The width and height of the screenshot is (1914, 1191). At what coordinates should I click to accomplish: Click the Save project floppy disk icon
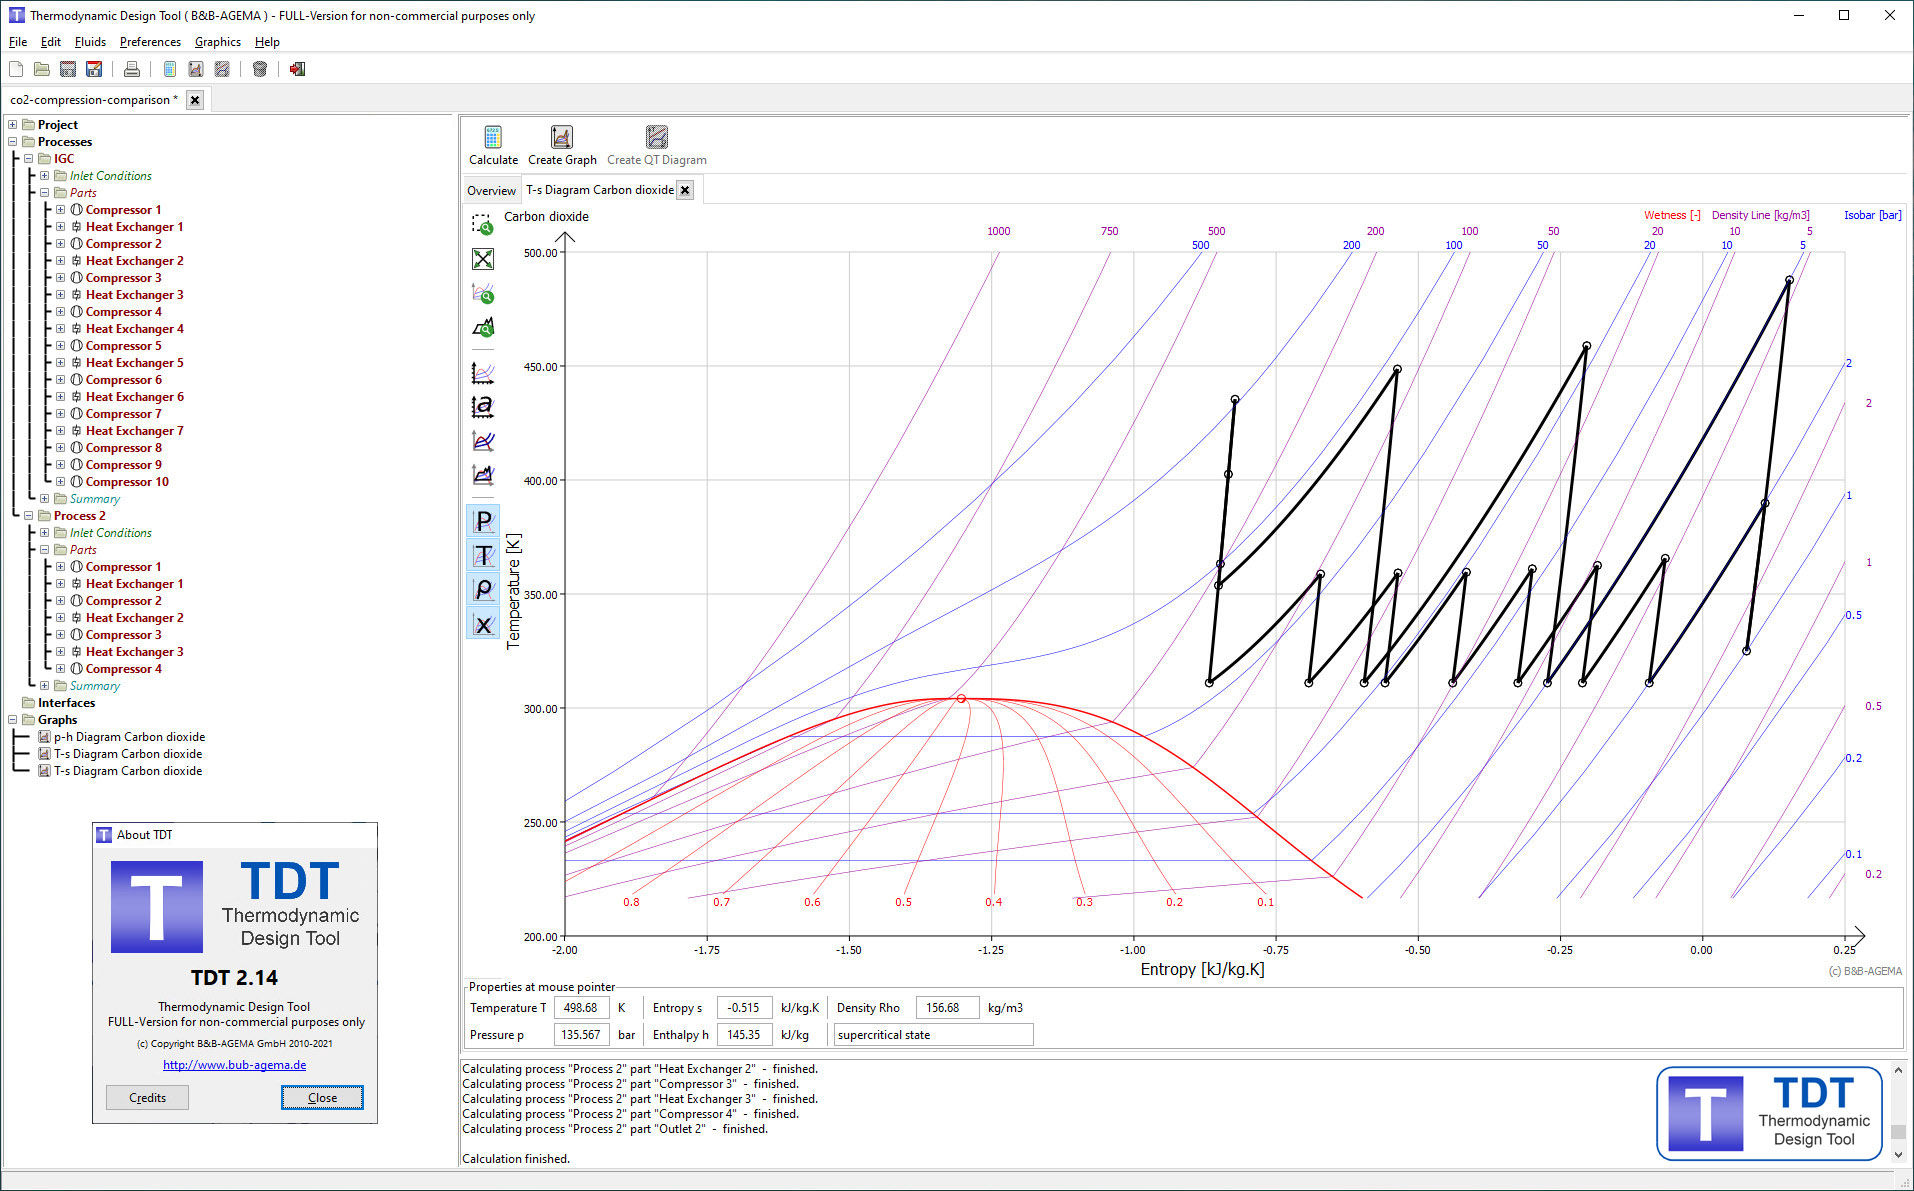(94, 68)
